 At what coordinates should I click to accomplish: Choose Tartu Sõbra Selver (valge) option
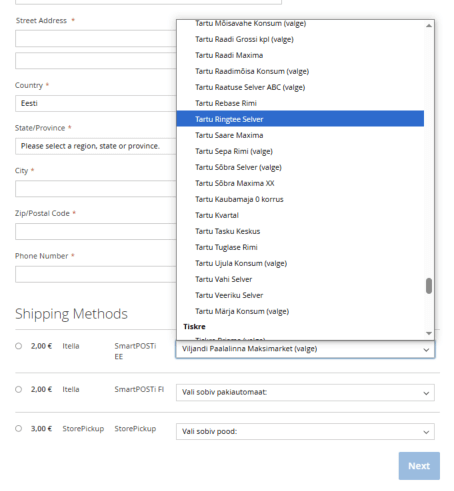point(300,167)
